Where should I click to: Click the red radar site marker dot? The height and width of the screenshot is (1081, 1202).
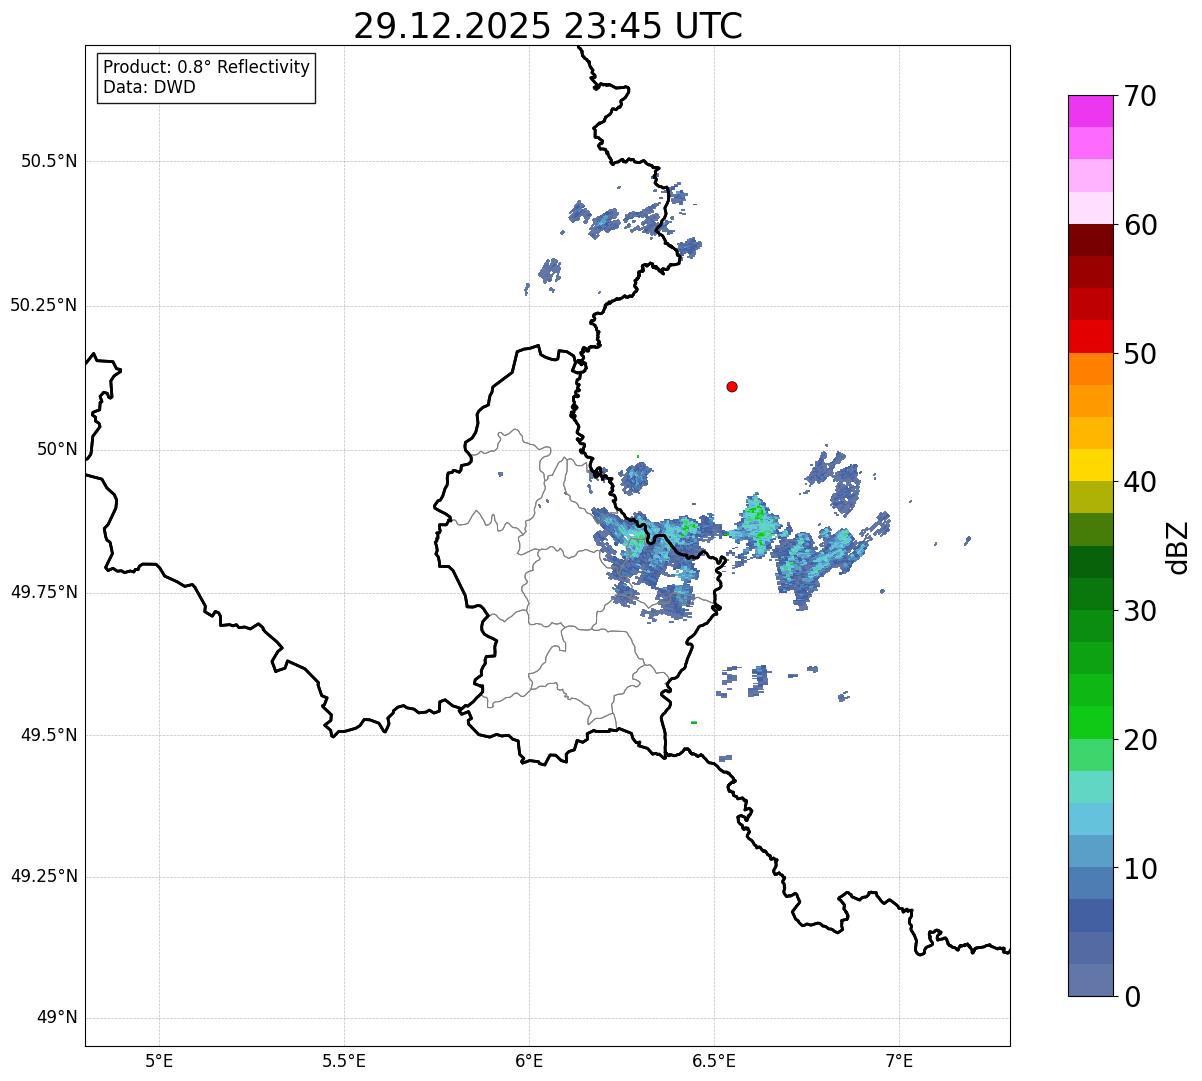point(732,386)
